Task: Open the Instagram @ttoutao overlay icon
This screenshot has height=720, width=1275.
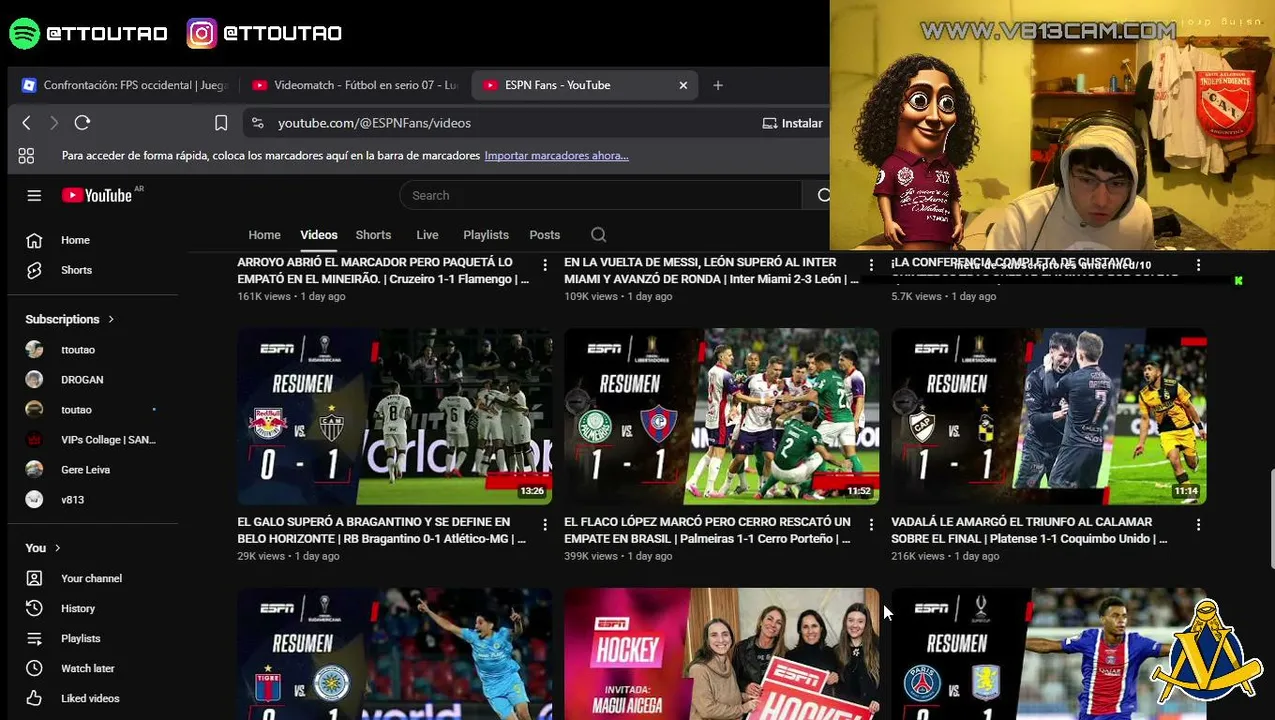Action: coord(201,33)
